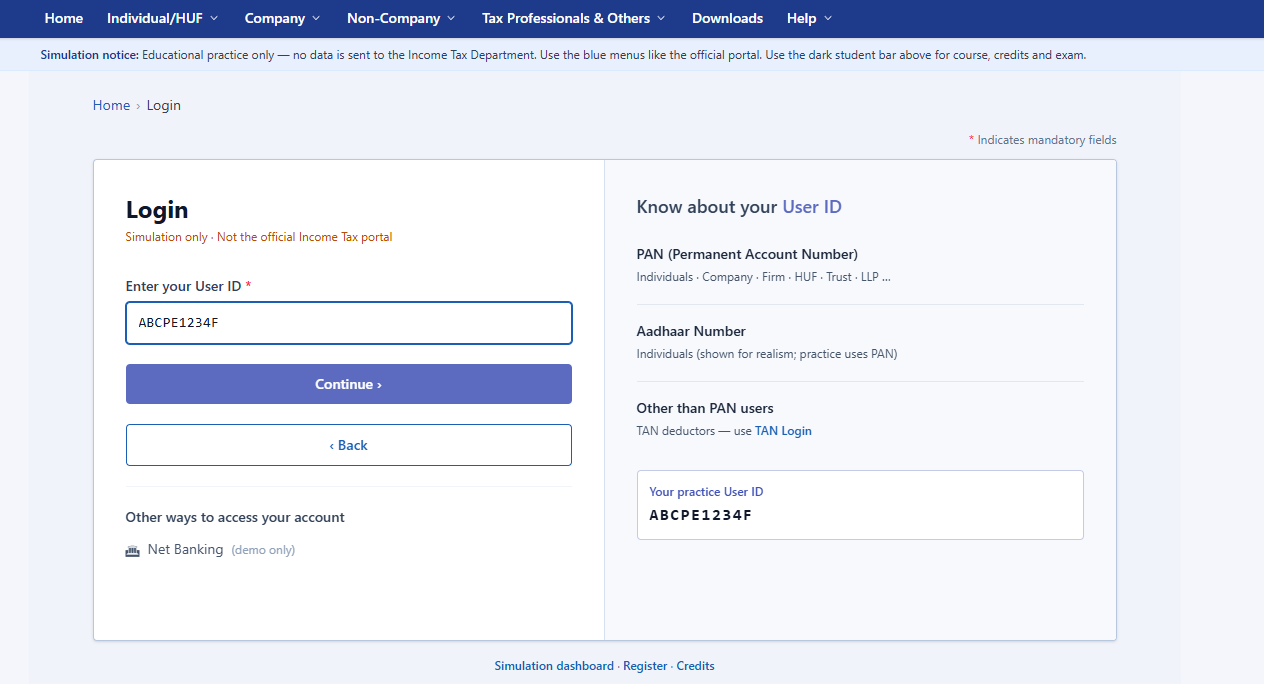Open the Register footer link

[645, 666]
